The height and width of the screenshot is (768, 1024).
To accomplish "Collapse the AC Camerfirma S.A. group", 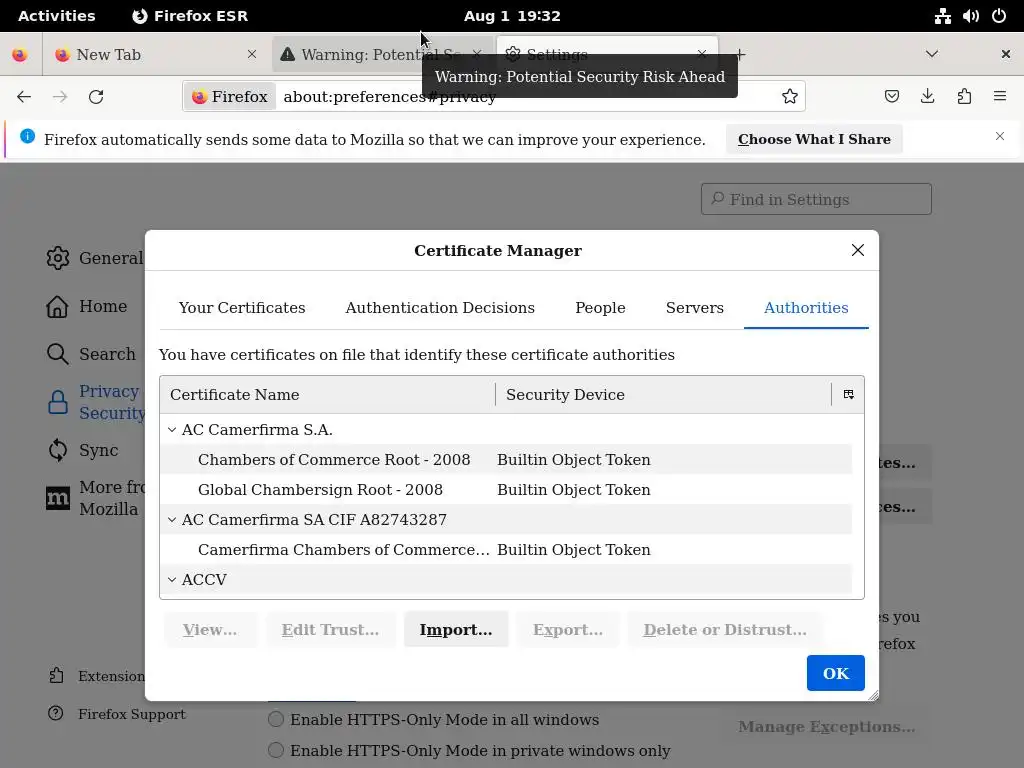I will pyautogui.click(x=172, y=430).
